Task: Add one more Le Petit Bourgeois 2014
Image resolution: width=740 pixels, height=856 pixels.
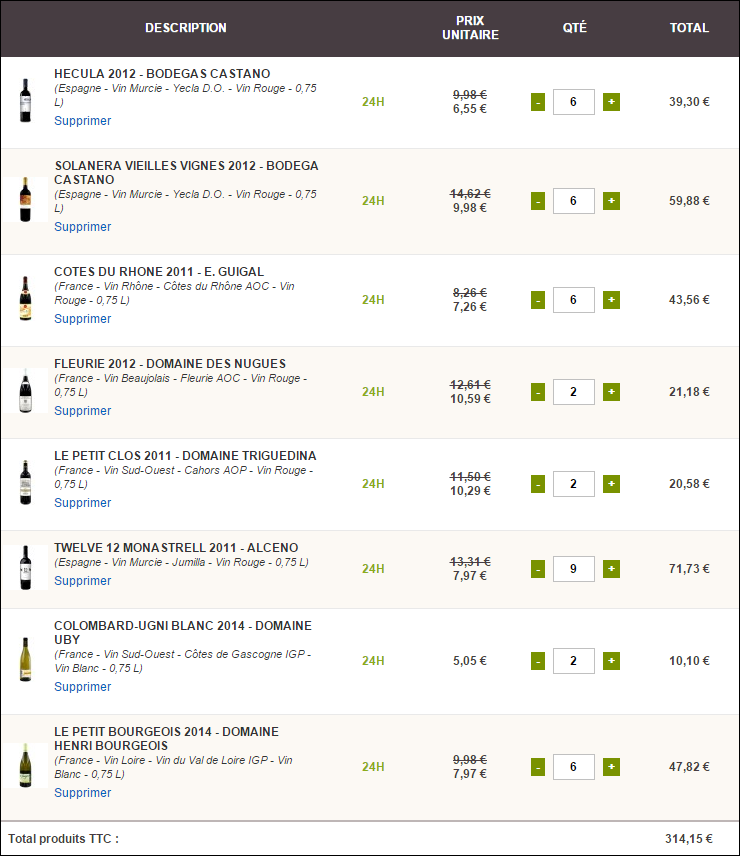Action: coord(611,767)
